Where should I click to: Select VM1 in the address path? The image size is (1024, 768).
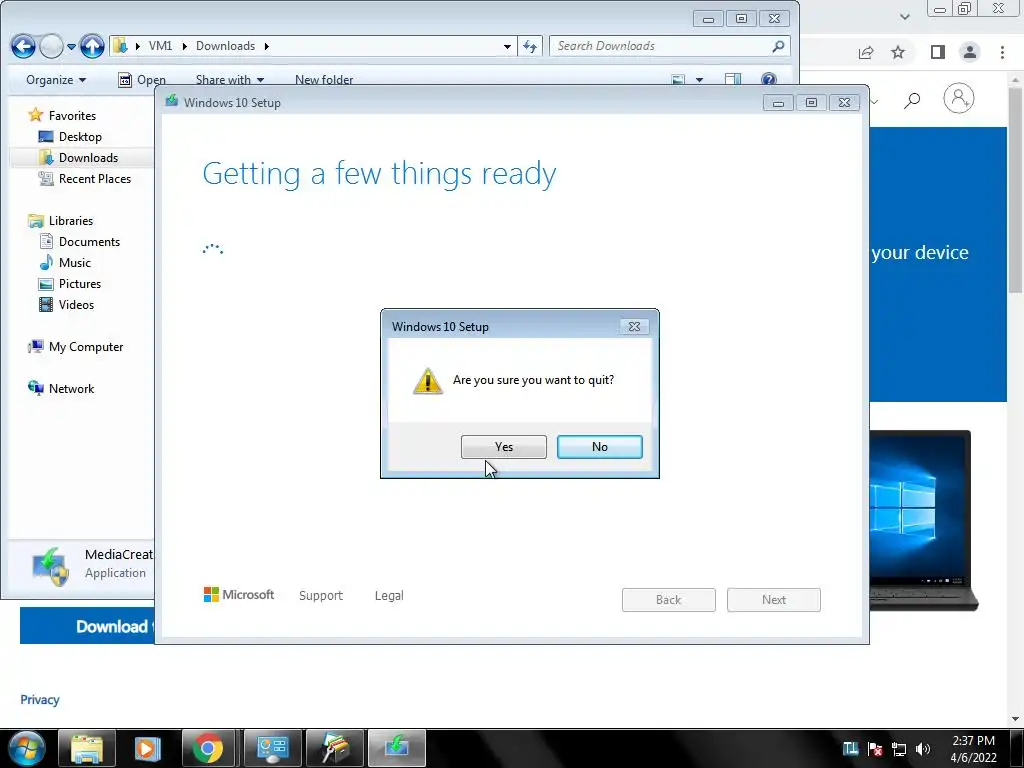(161, 46)
